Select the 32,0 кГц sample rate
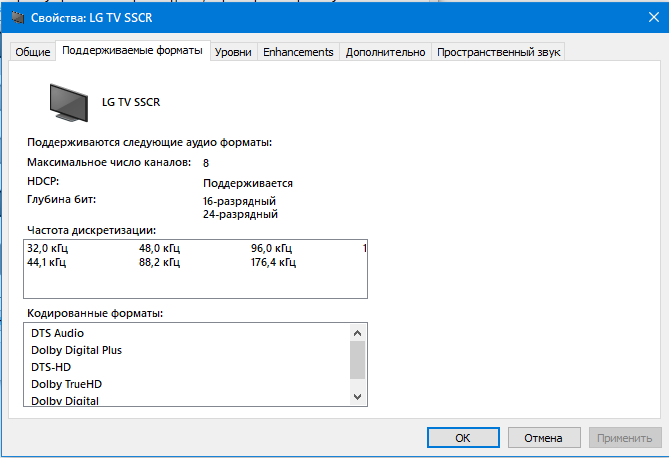Image resolution: width=669 pixels, height=458 pixels. pyautogui.click(x=47, y=248)
